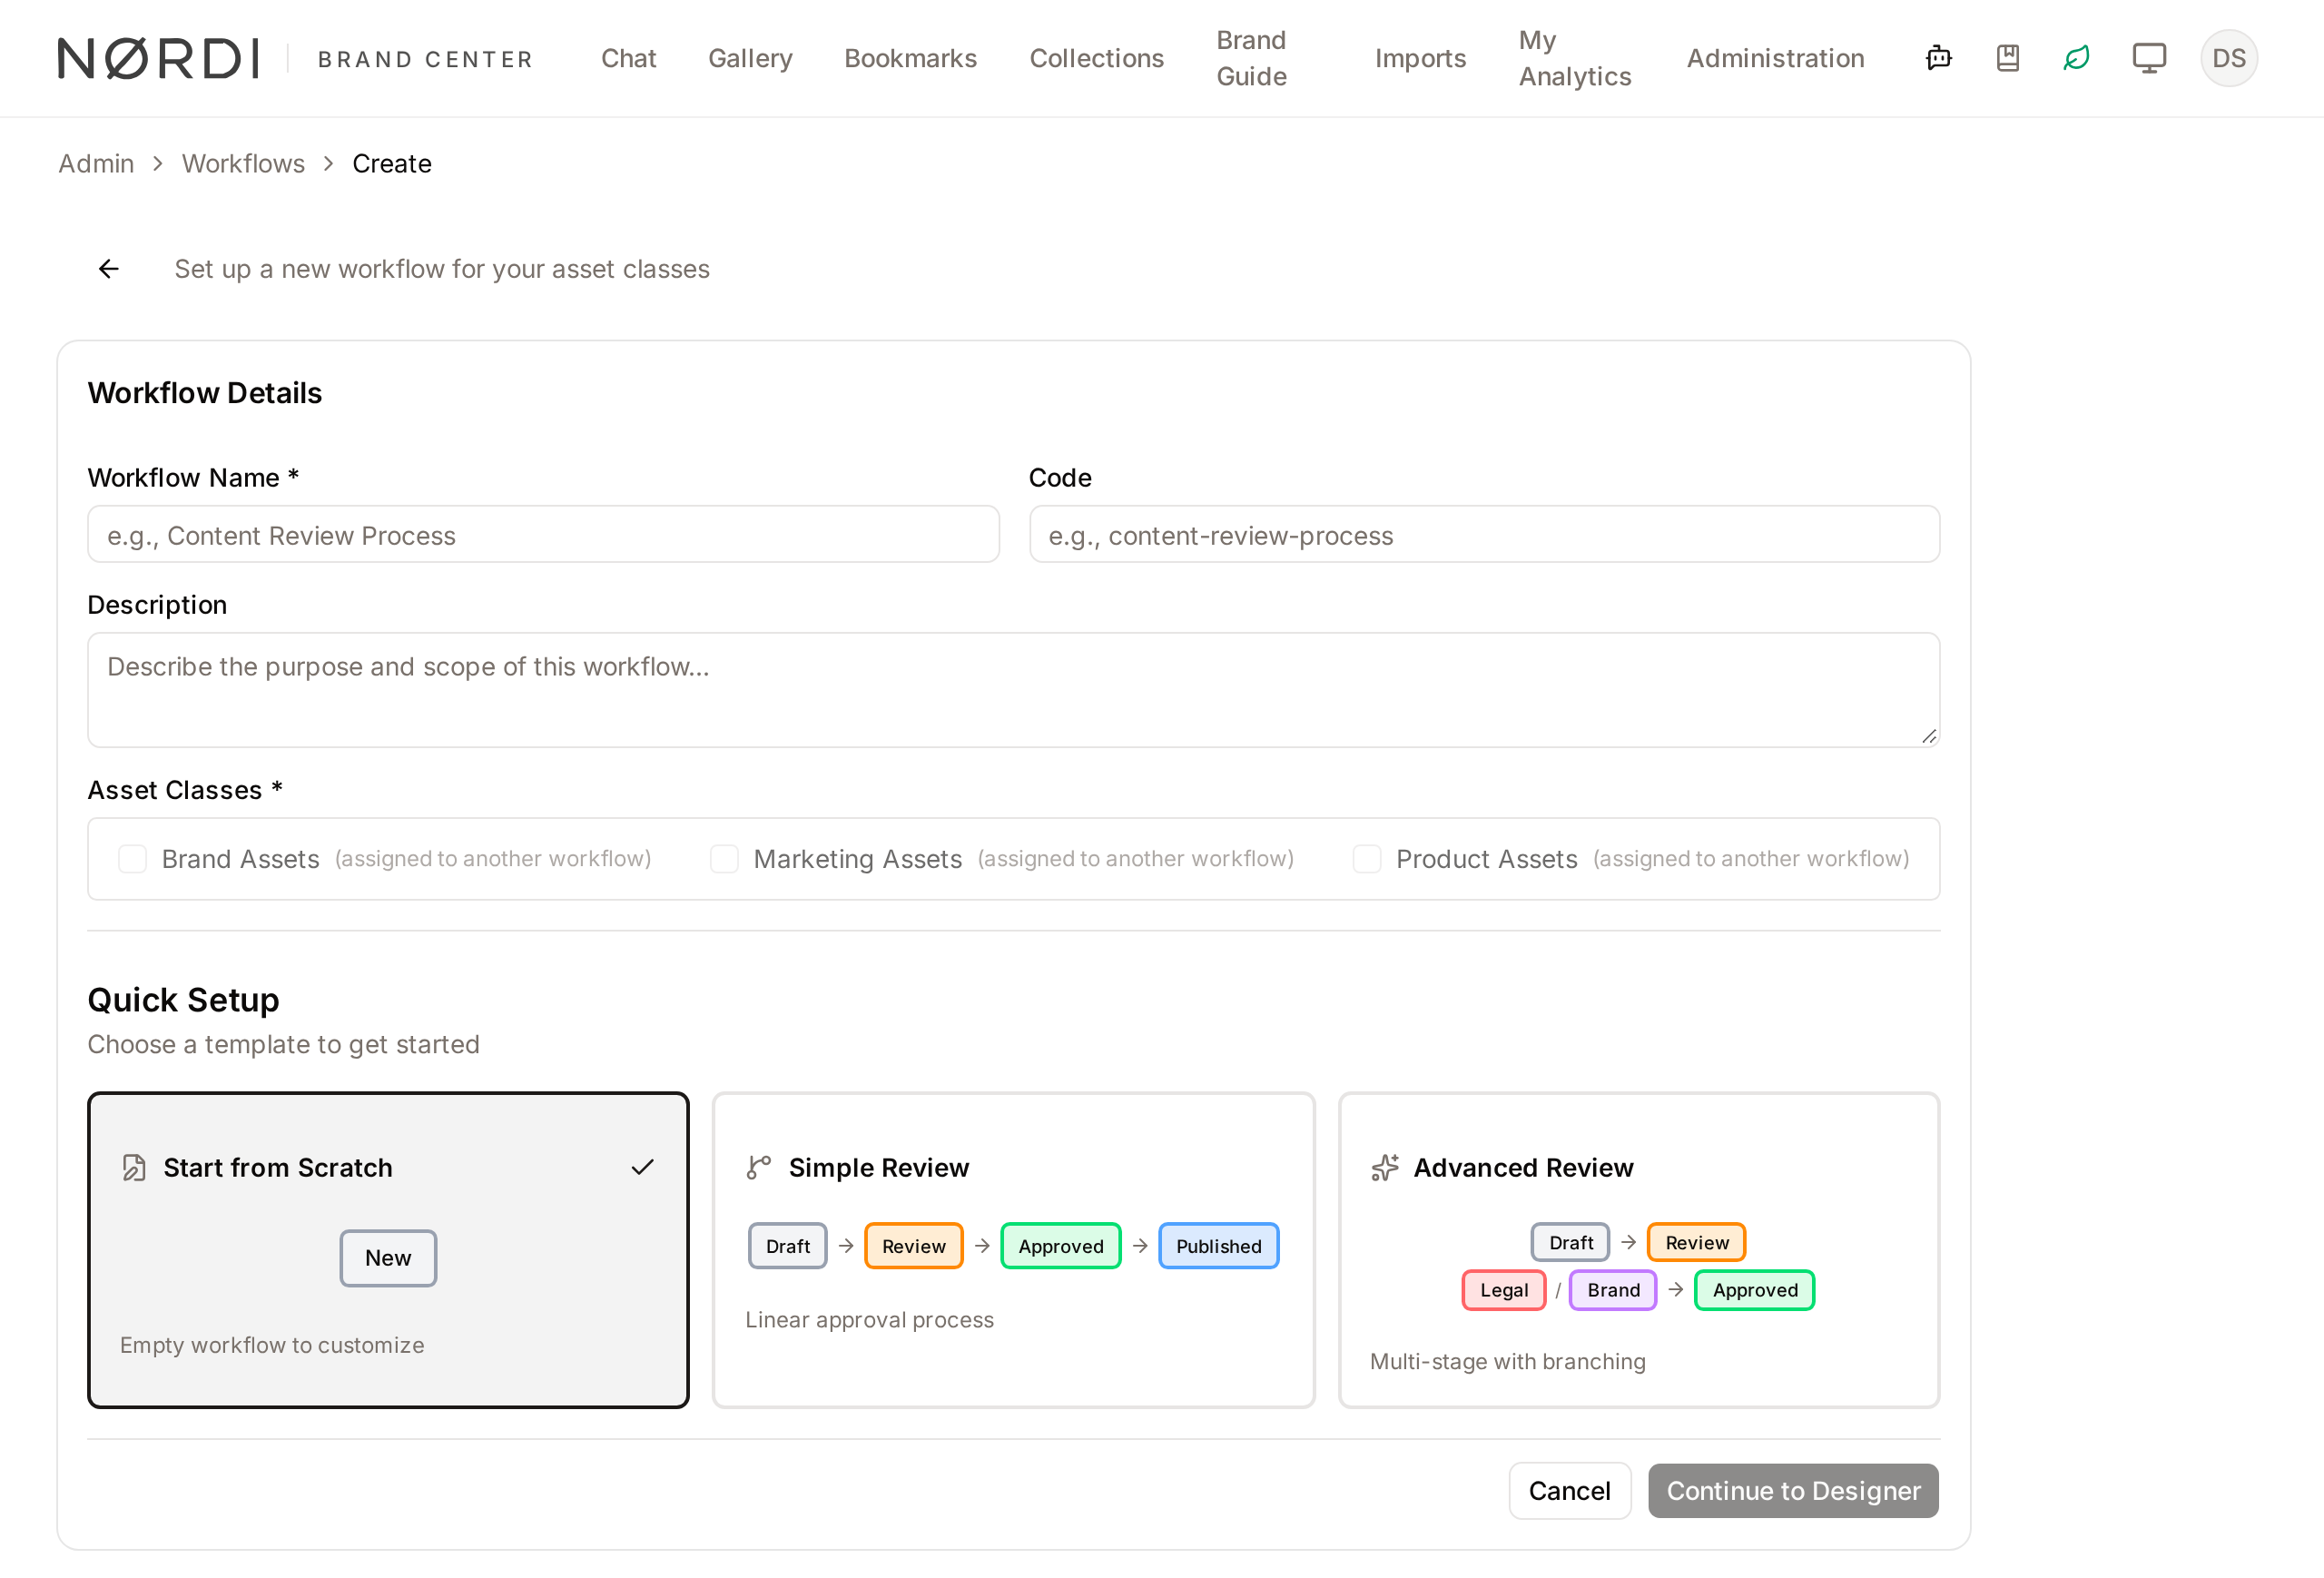Open the Gallery menu item
Screen dimensions: 2324x1578
(750, 58)
